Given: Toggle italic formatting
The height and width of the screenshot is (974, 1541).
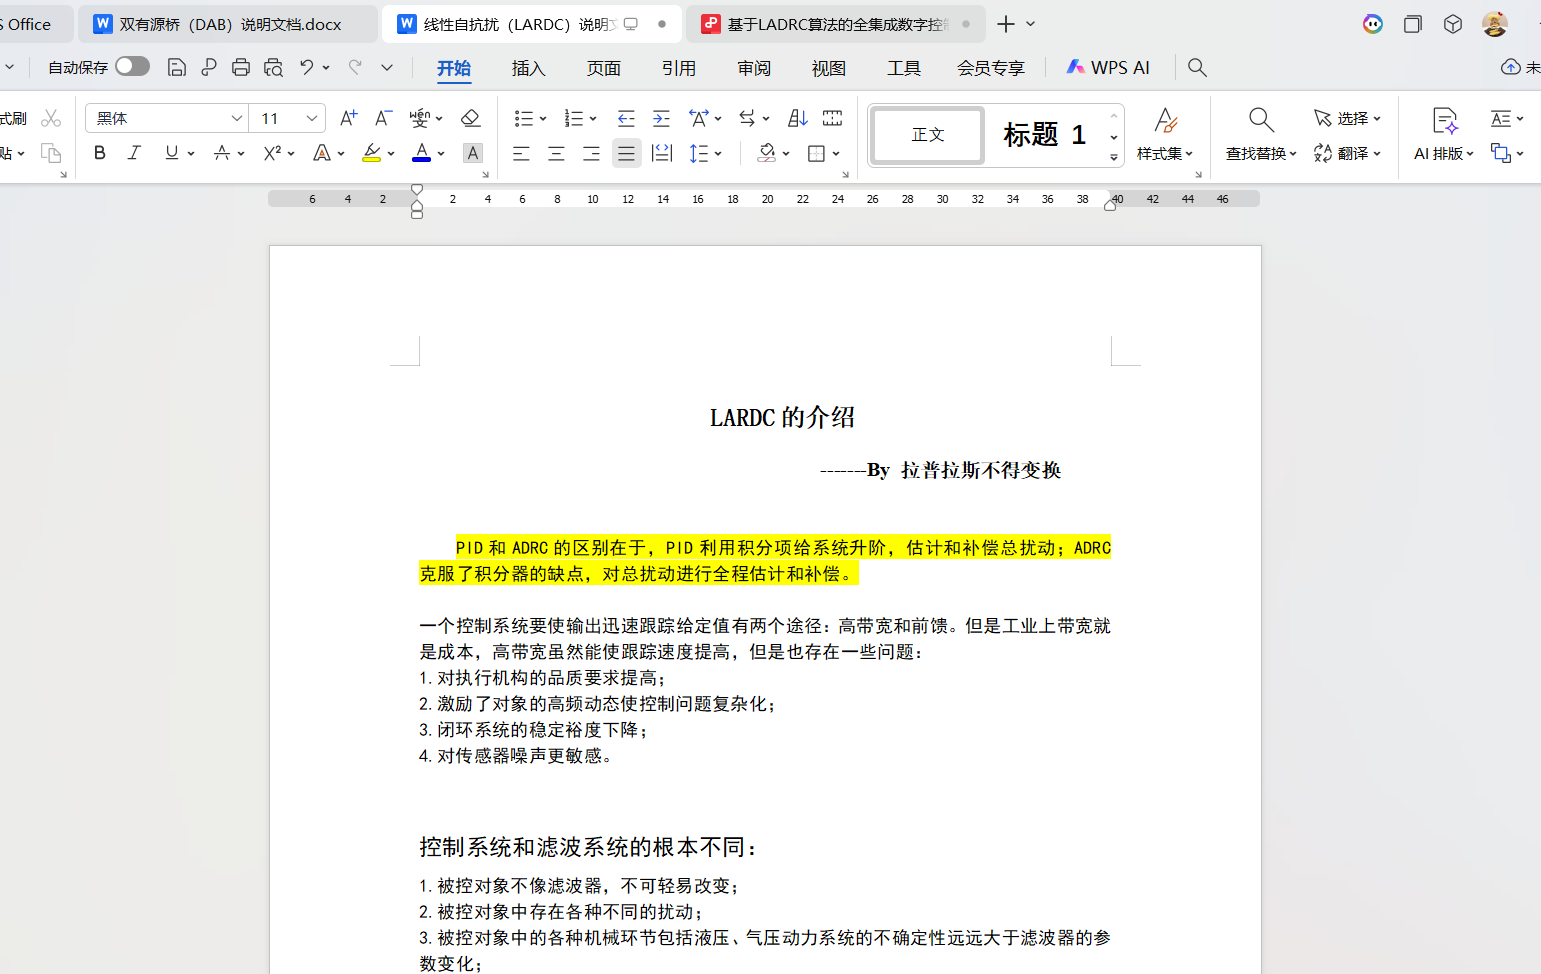Looking at the screenshot, I should click(x=134, y=153).
